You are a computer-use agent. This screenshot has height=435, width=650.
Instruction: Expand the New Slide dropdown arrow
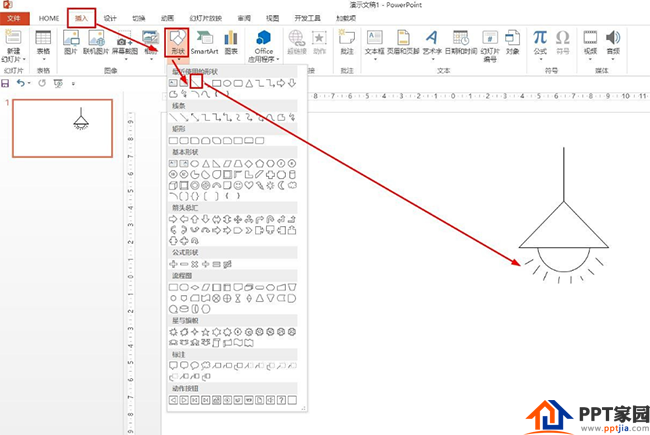click(x=24, y=59)
